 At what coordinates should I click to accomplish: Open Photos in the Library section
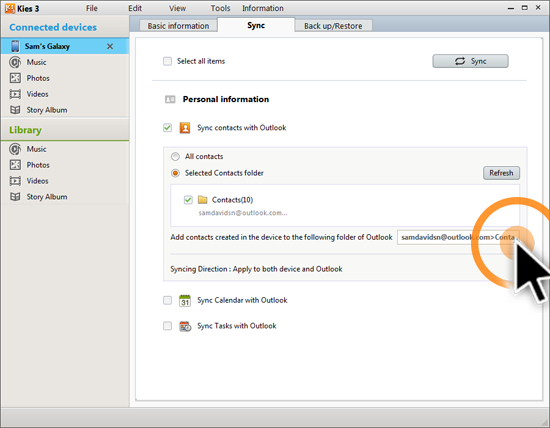(38, 165)
